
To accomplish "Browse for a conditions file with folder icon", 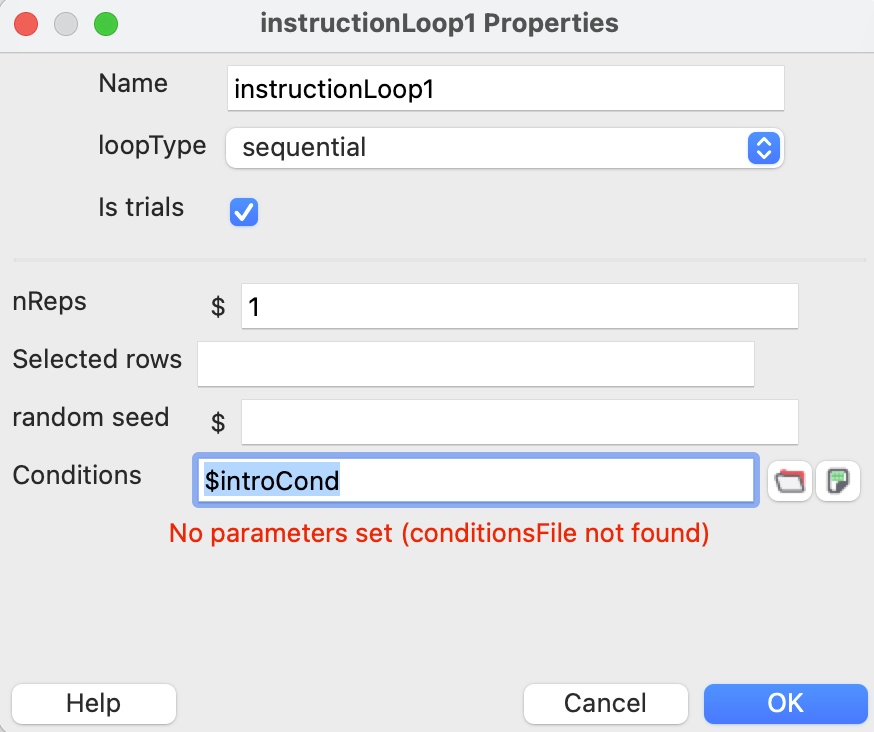I will point(790,481).
